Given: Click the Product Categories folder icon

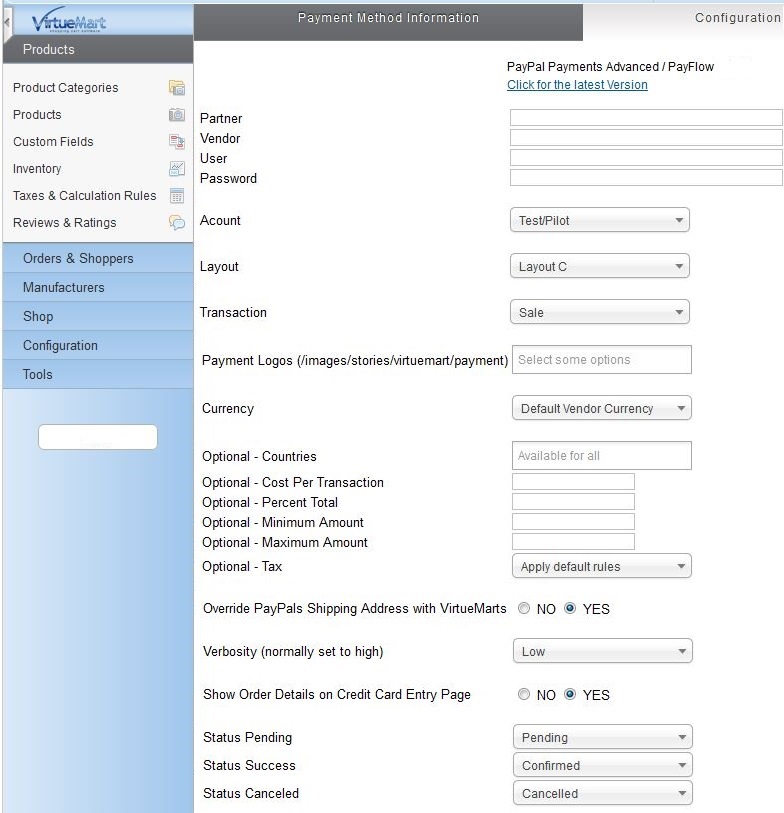Looking at the screenshot, I should point(177,88).
